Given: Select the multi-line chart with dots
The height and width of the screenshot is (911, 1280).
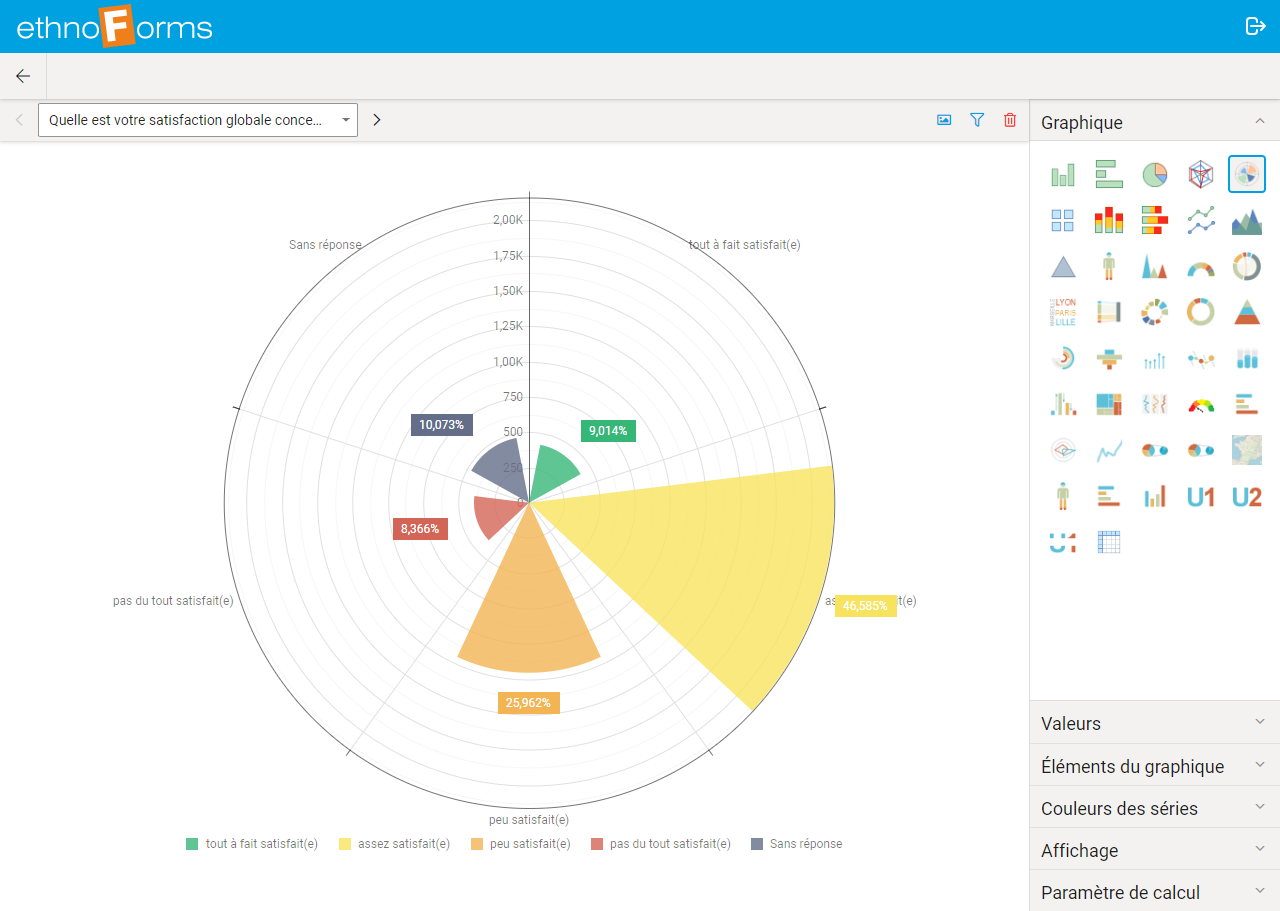Looking at the screenshot, I should click(x=1201, y=221).
